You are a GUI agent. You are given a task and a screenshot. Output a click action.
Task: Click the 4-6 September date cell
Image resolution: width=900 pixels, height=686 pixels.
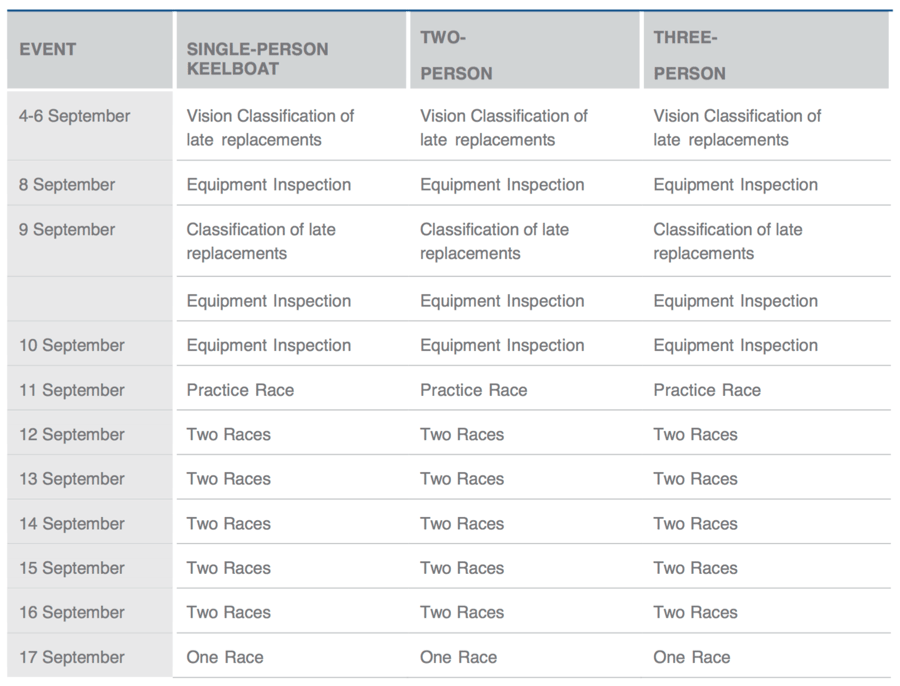75,116
